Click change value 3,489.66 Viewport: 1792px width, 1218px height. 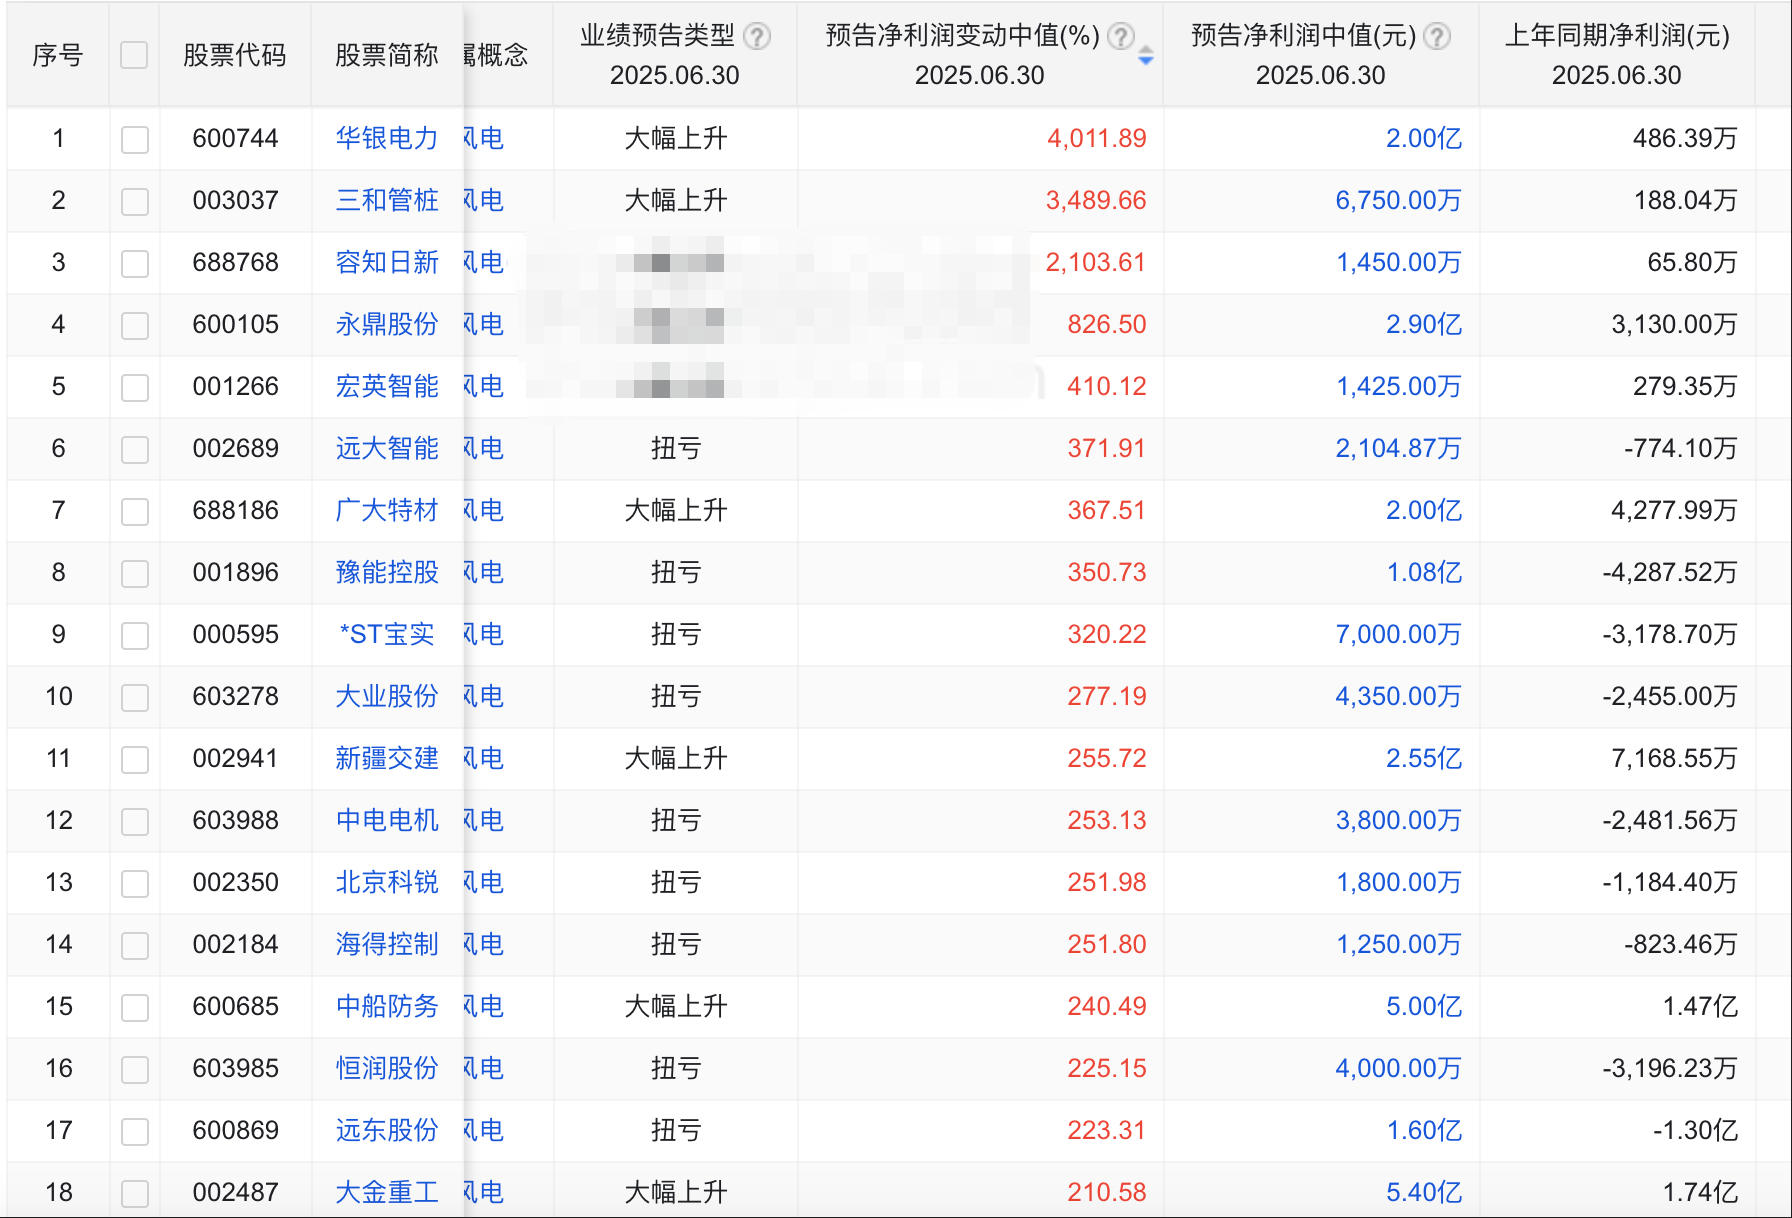click(1096, 200)
